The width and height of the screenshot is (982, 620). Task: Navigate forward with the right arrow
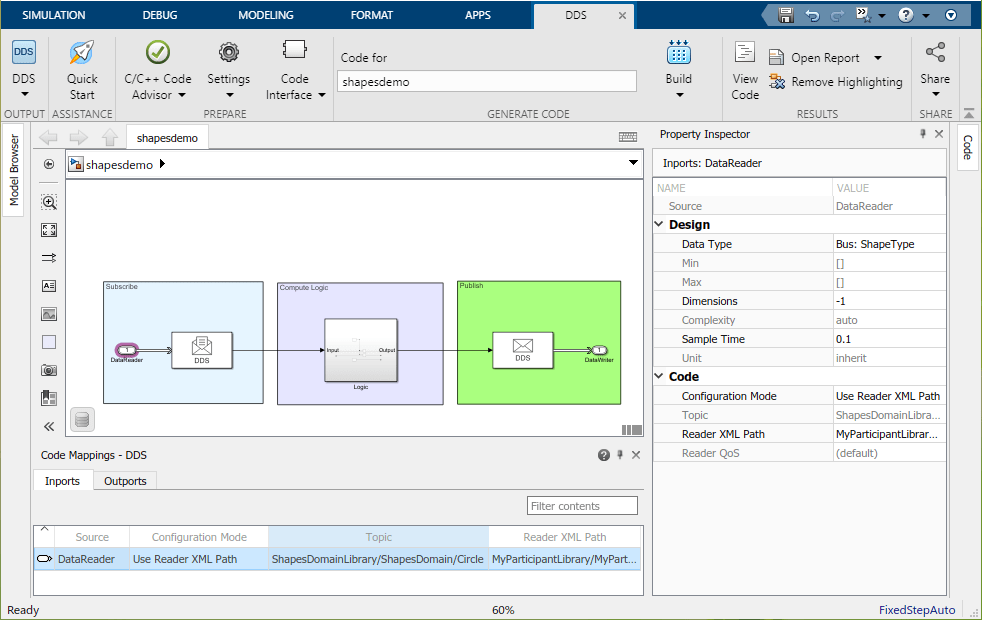coord(78,137)
